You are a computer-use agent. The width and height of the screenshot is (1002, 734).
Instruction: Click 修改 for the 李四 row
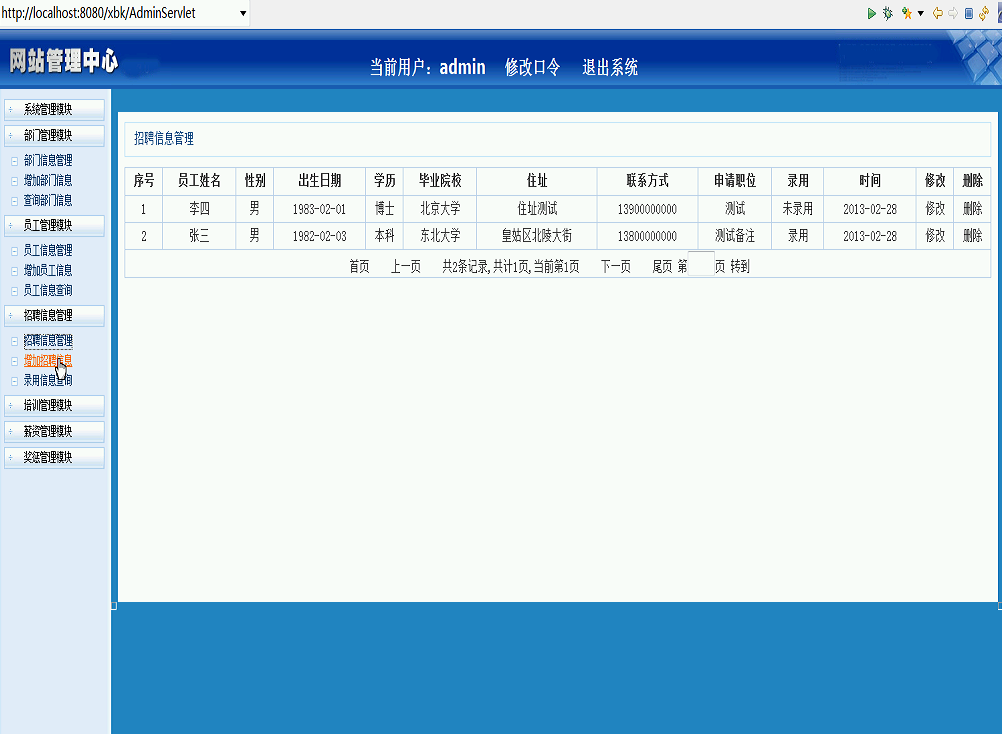(x=935, y=209)
